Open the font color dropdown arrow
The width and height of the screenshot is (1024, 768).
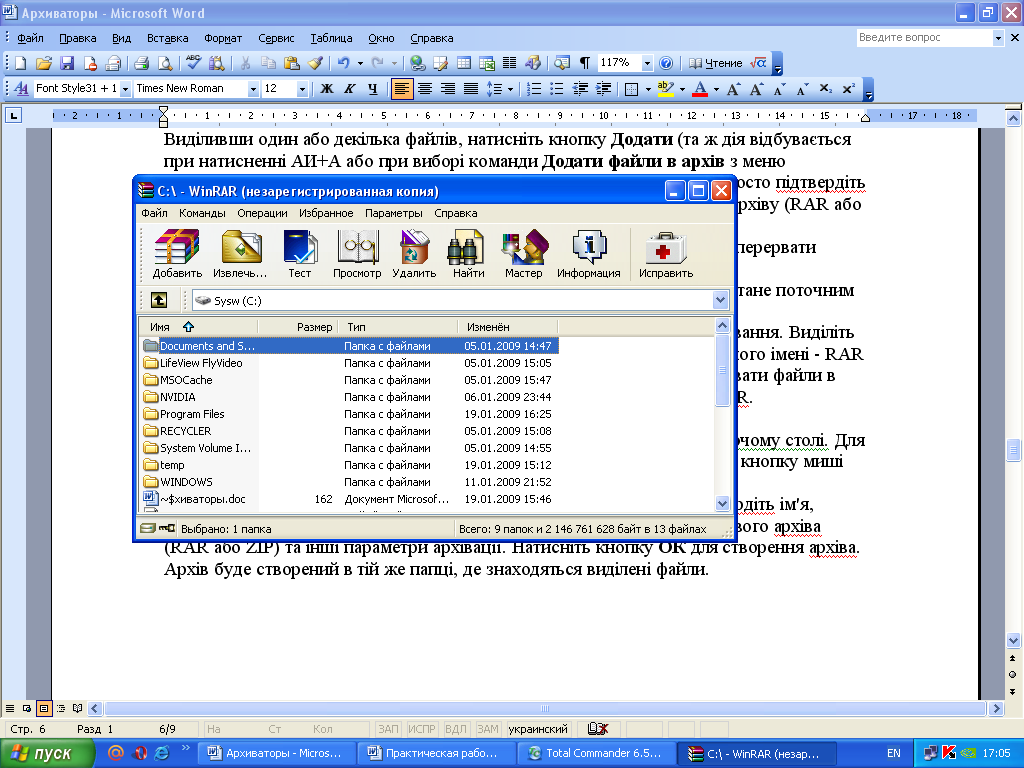pos(716,89)
